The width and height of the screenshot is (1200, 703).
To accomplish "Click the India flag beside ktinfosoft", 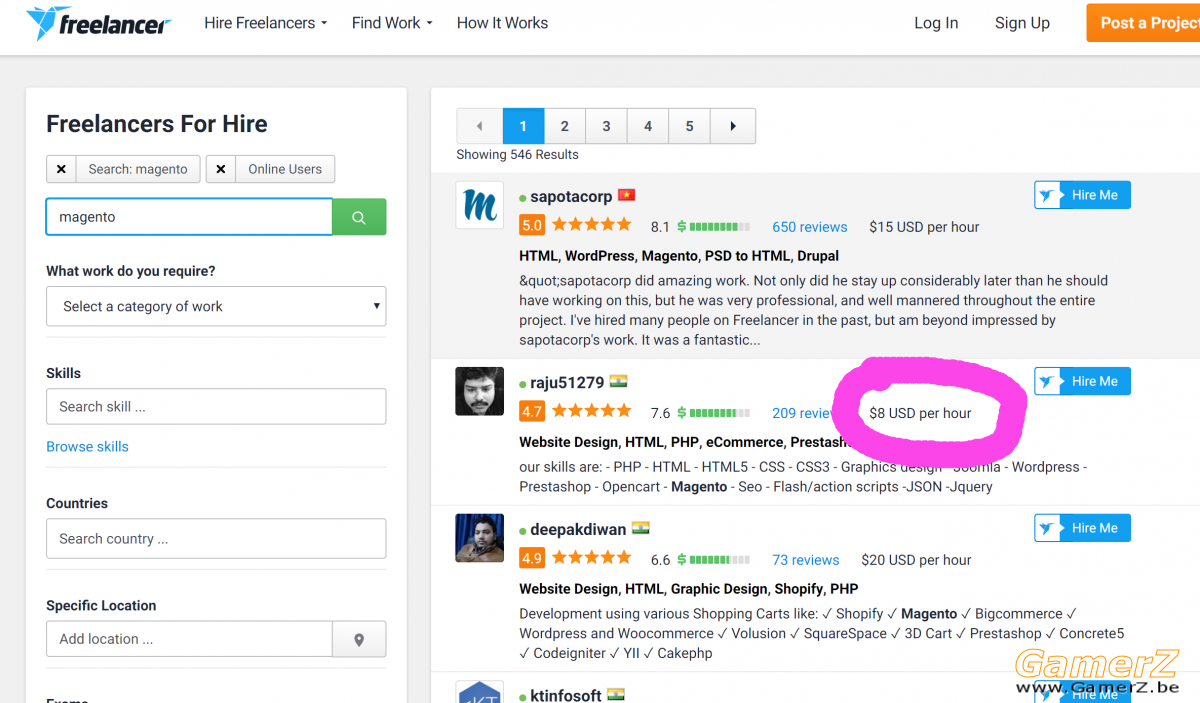I will coord(617,695).
